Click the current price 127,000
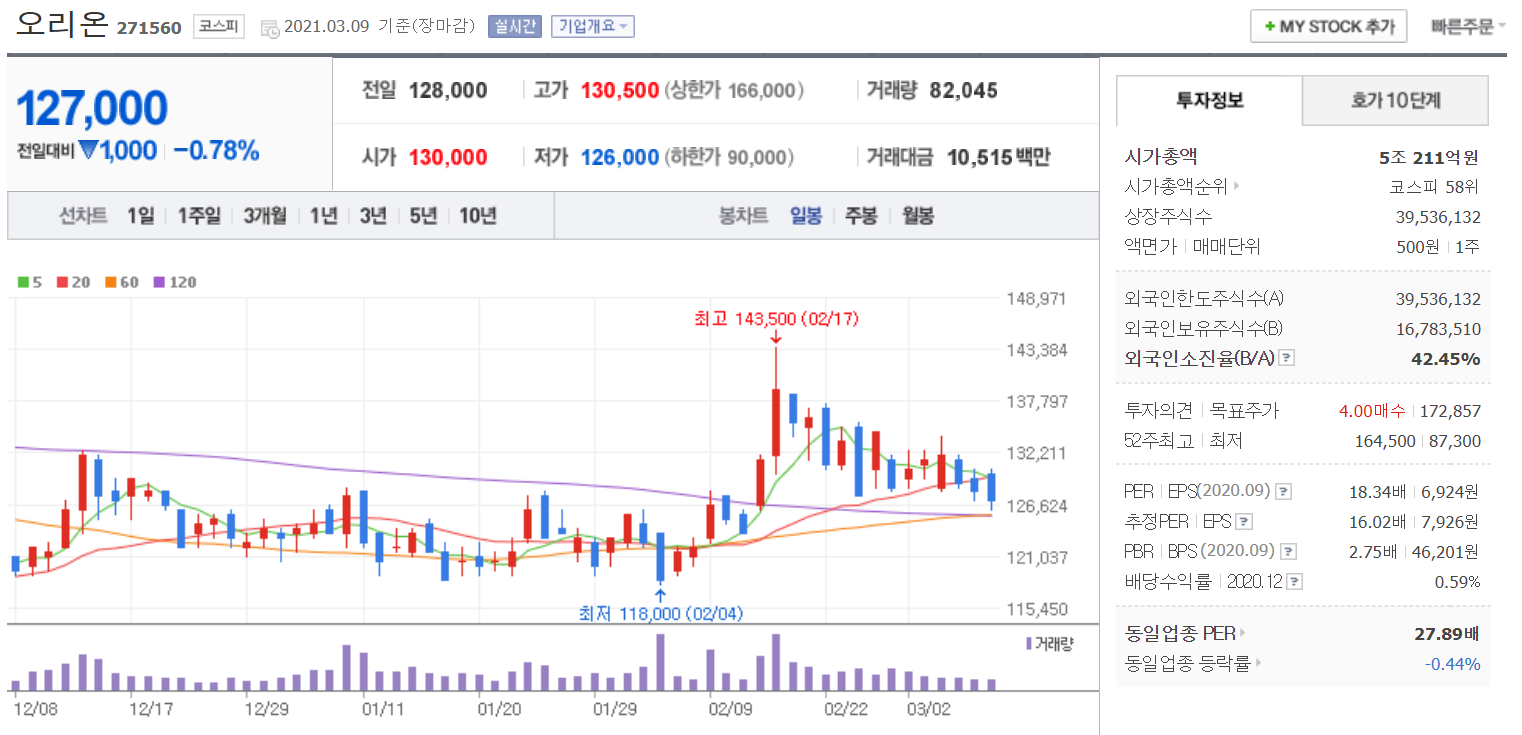The image size is (1522, 735). pyautogui.click(x=92, y=108)
